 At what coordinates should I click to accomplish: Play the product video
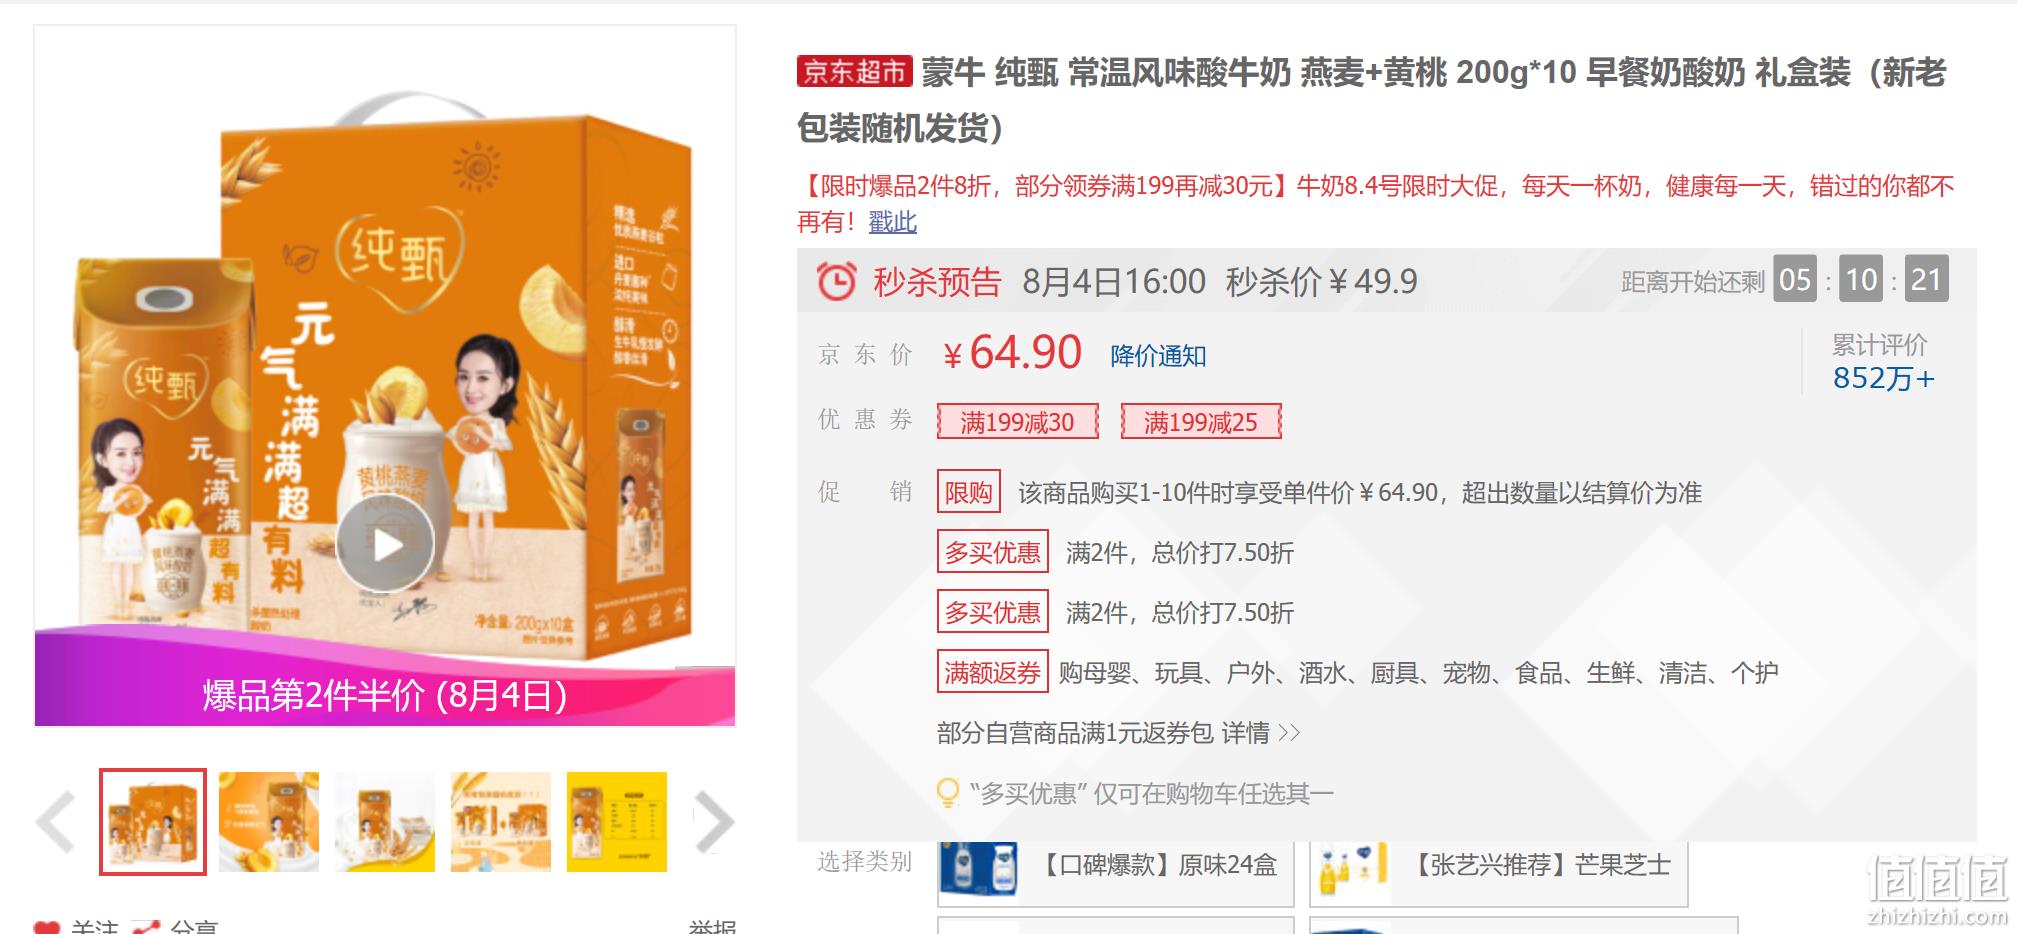click(385, 545)
